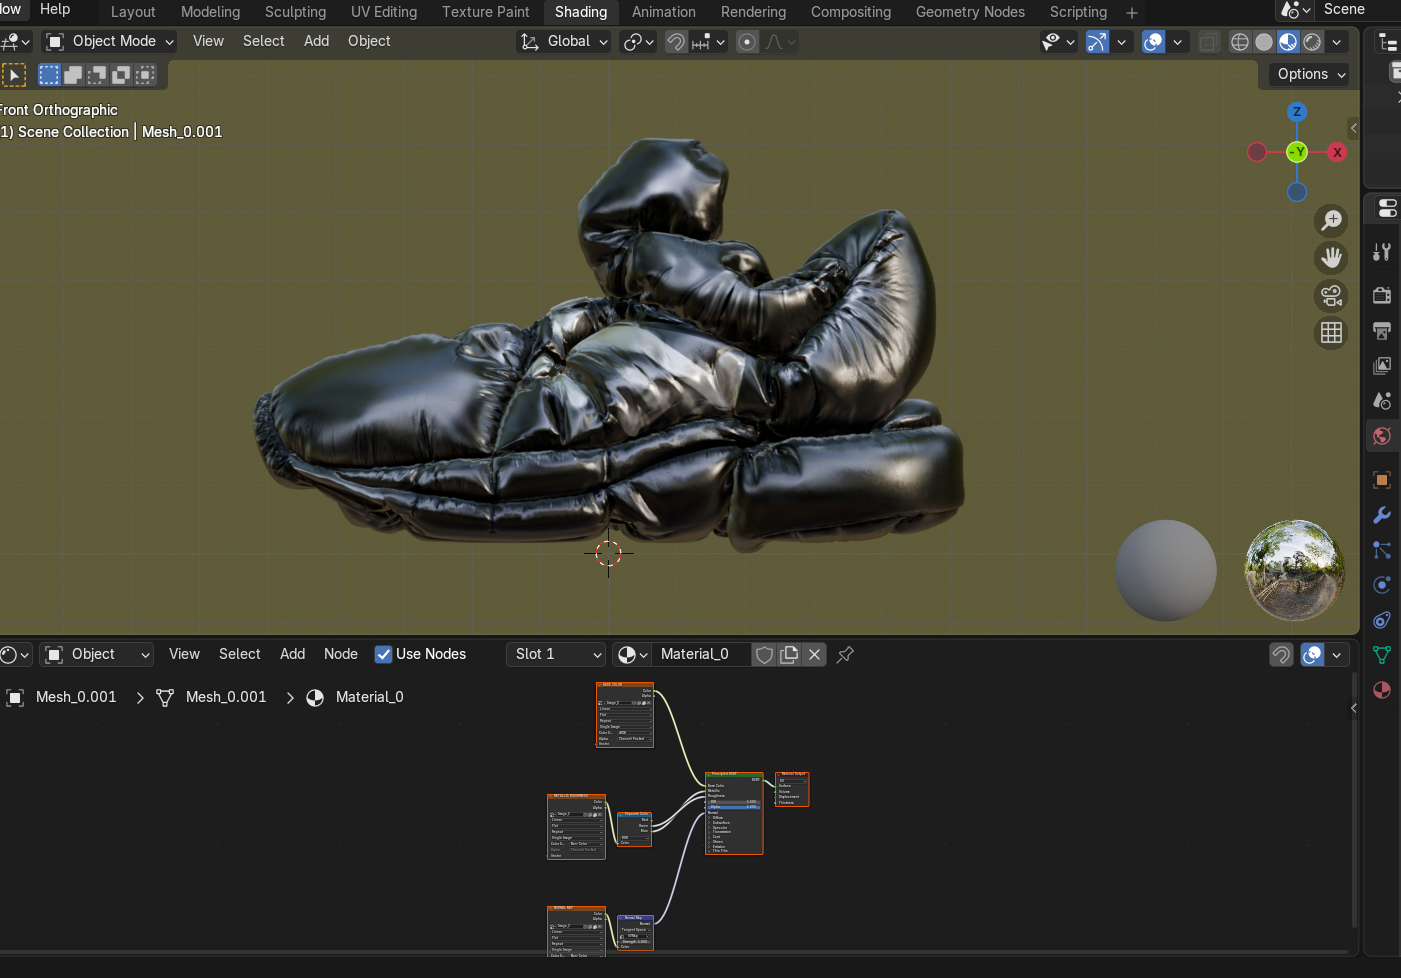Open the Tool properties tab (wrench-screwdriver icon)

(x=1382, y=252)
